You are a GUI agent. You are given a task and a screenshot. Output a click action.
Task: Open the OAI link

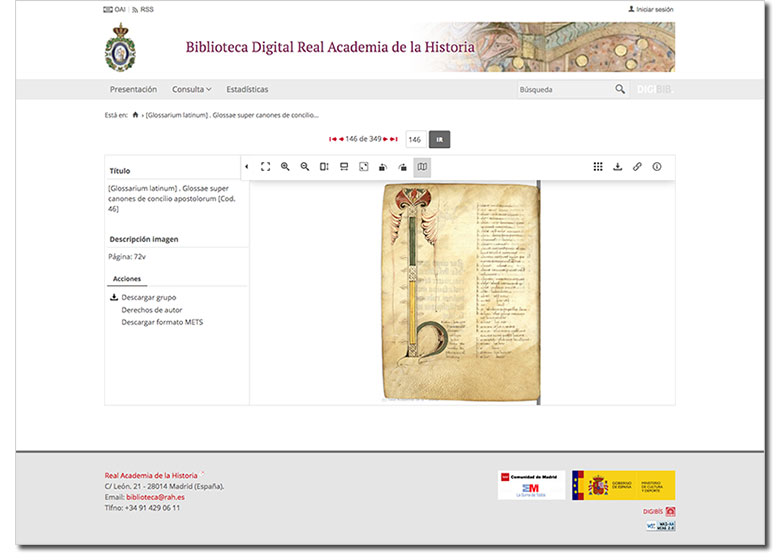(x=114, y=9)
